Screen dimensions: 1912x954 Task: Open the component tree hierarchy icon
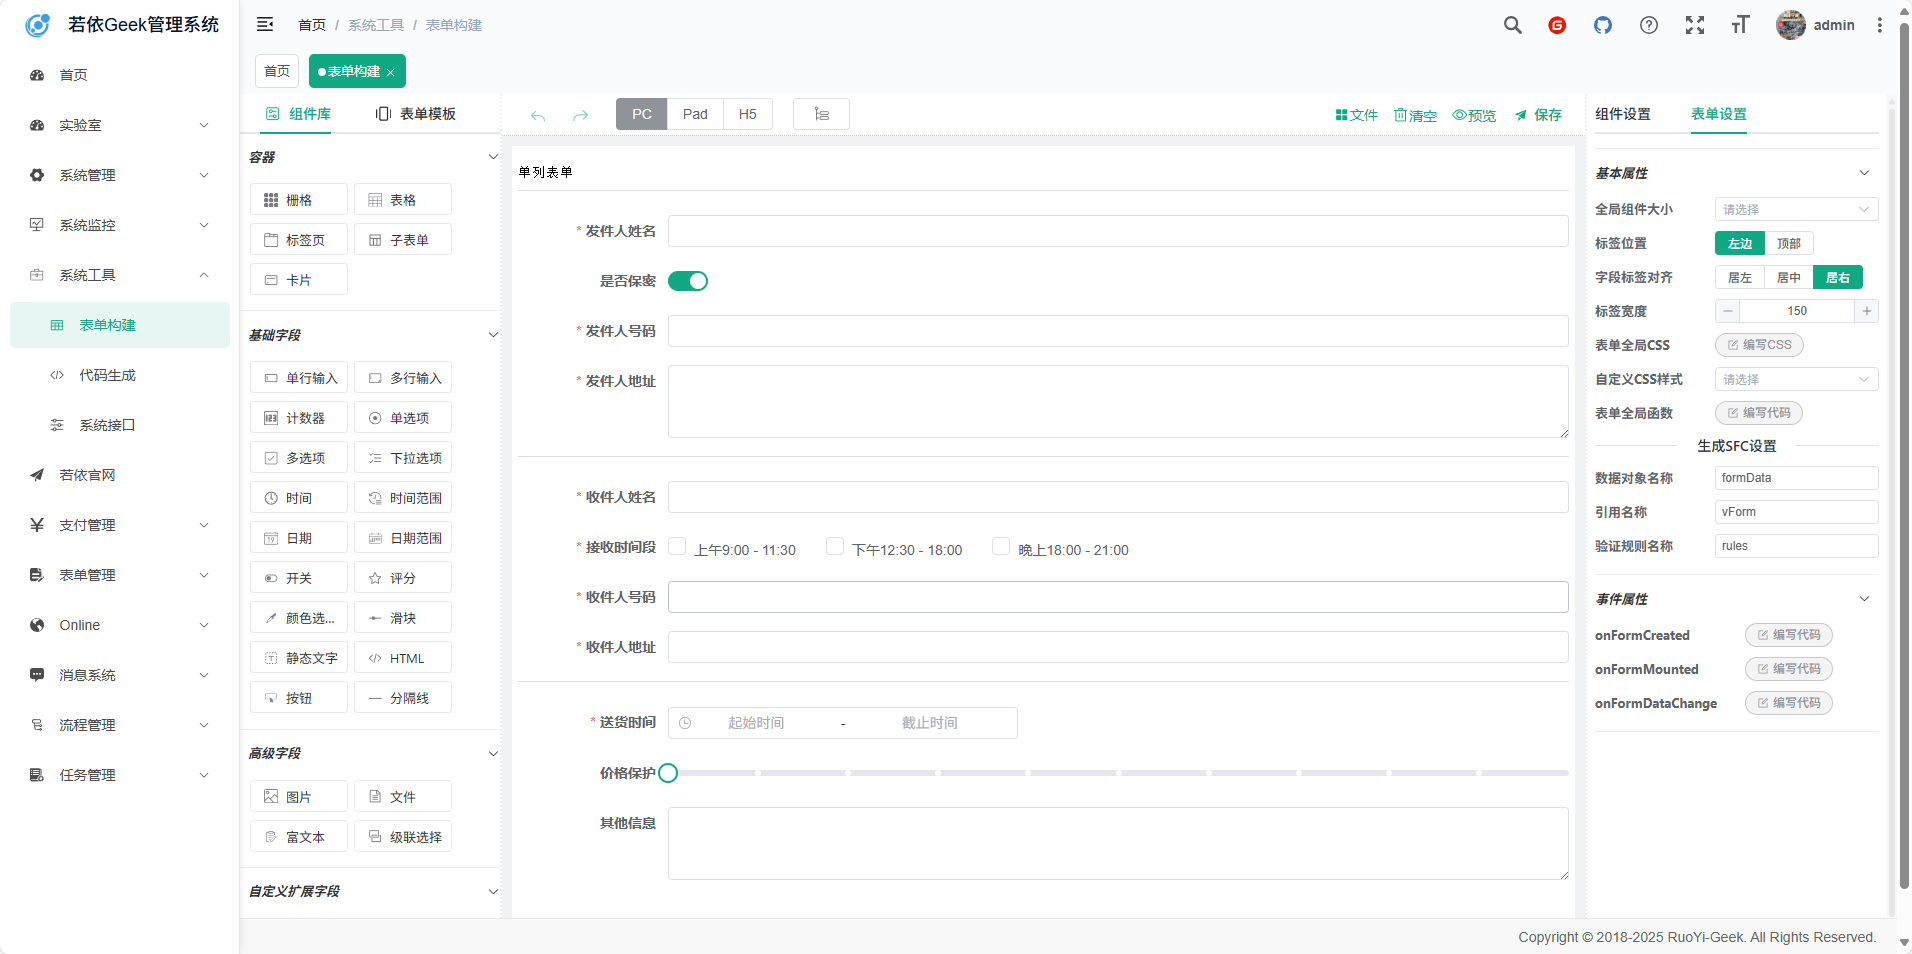821,114
